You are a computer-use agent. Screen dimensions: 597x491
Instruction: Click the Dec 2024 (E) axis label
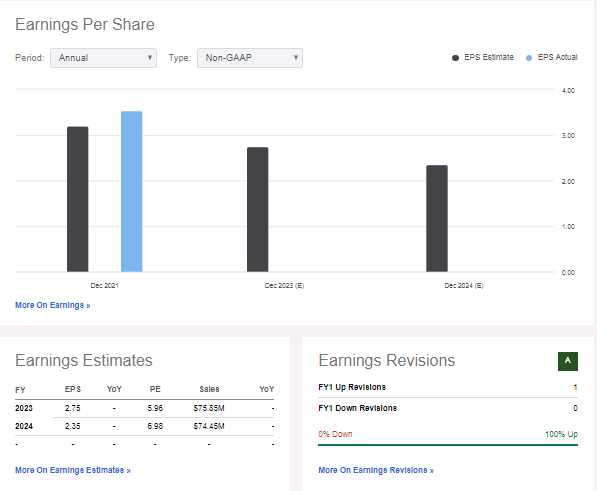tap(464, 285)
